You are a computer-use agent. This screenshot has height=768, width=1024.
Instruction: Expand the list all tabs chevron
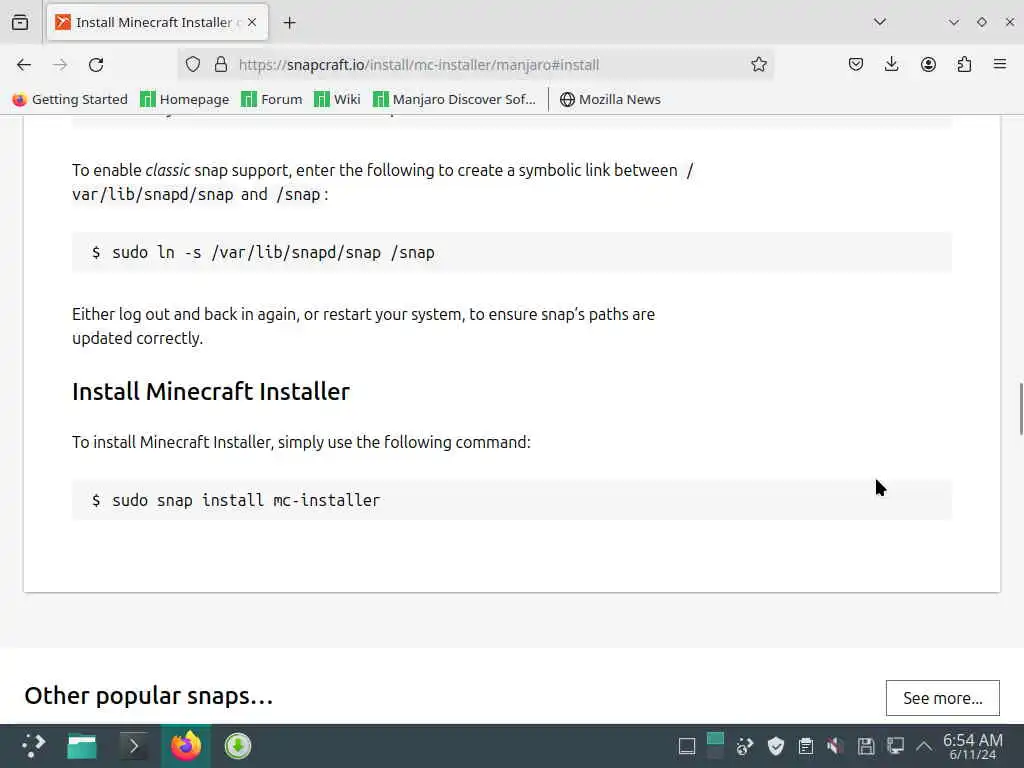[x=880, y=22]
